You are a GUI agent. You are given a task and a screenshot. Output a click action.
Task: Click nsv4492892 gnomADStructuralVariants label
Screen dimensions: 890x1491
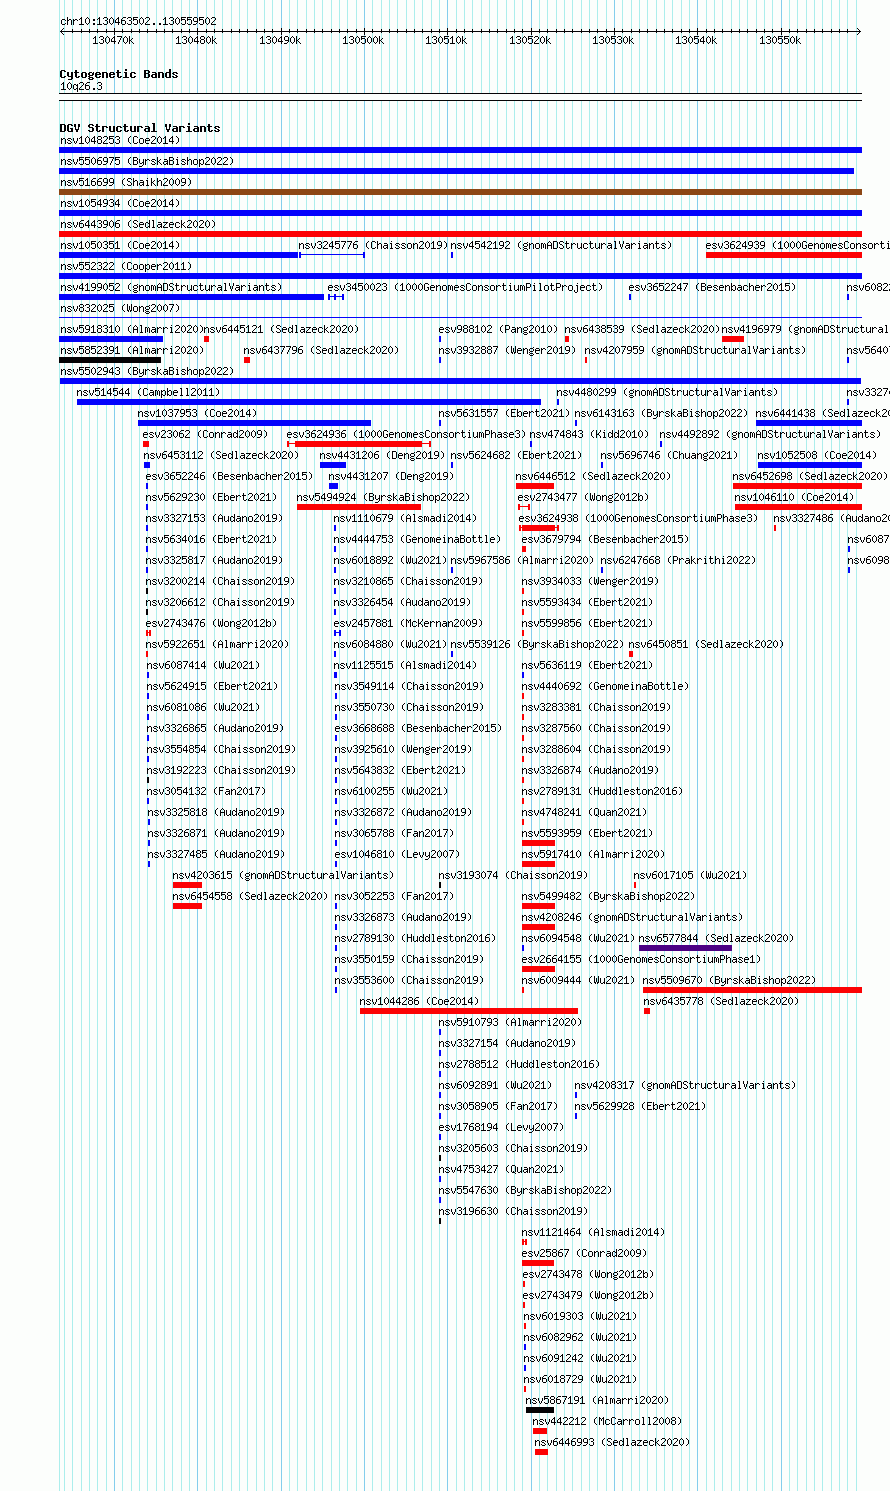(x=770, y=435)
